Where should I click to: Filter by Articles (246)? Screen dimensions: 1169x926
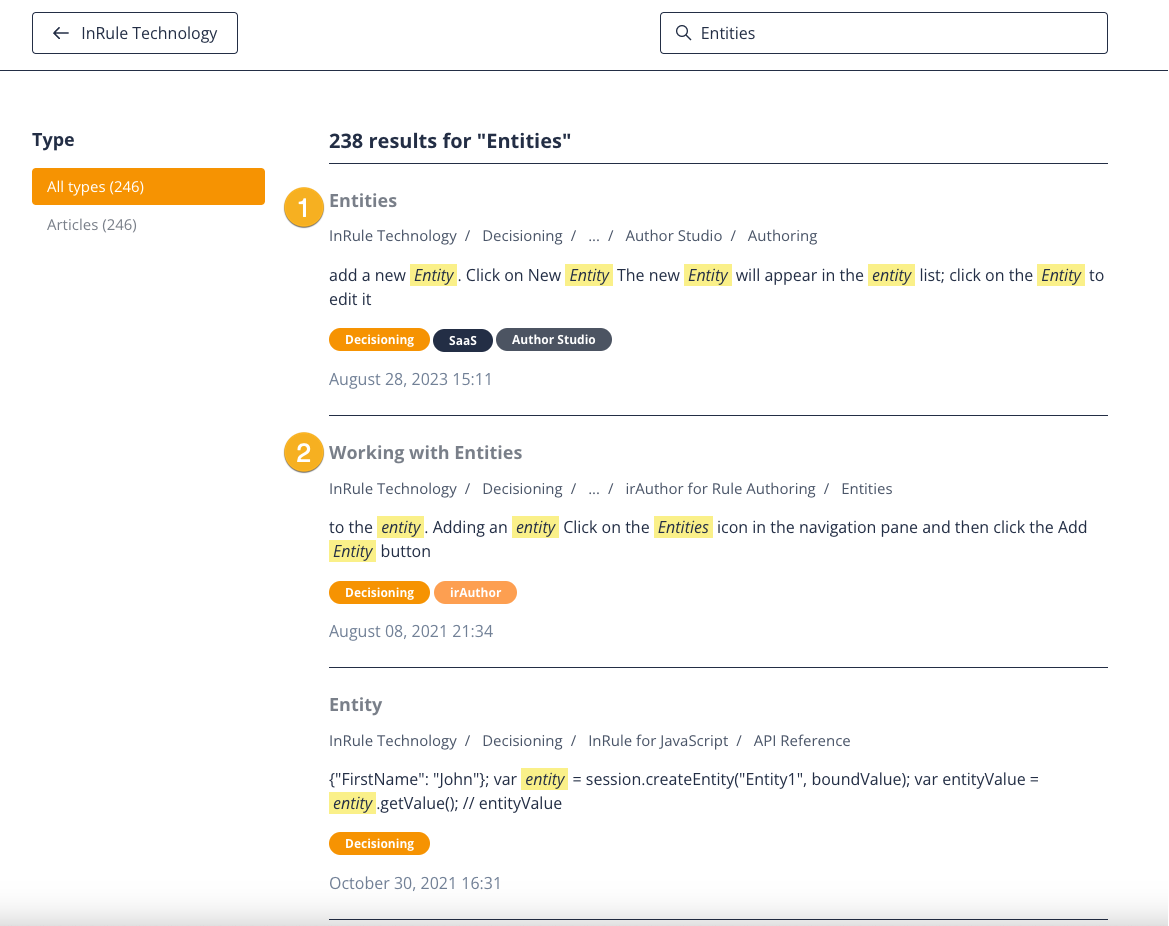click(92, 225)
